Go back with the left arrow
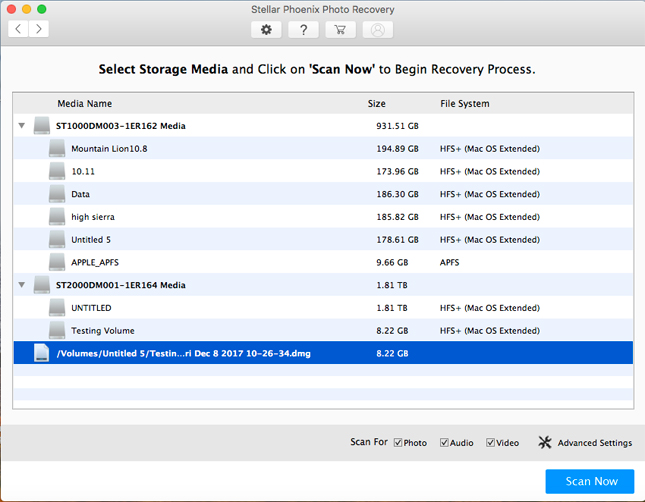This screenshot has width=645, height=502. click(x=18, y=29)
